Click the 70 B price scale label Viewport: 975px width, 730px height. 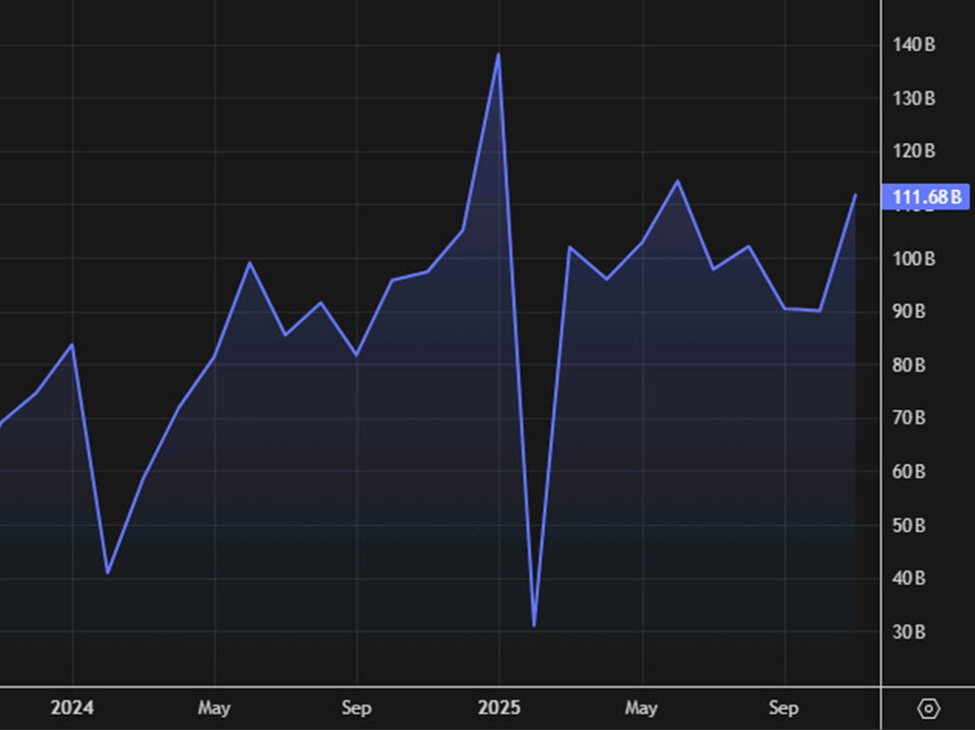909,418
